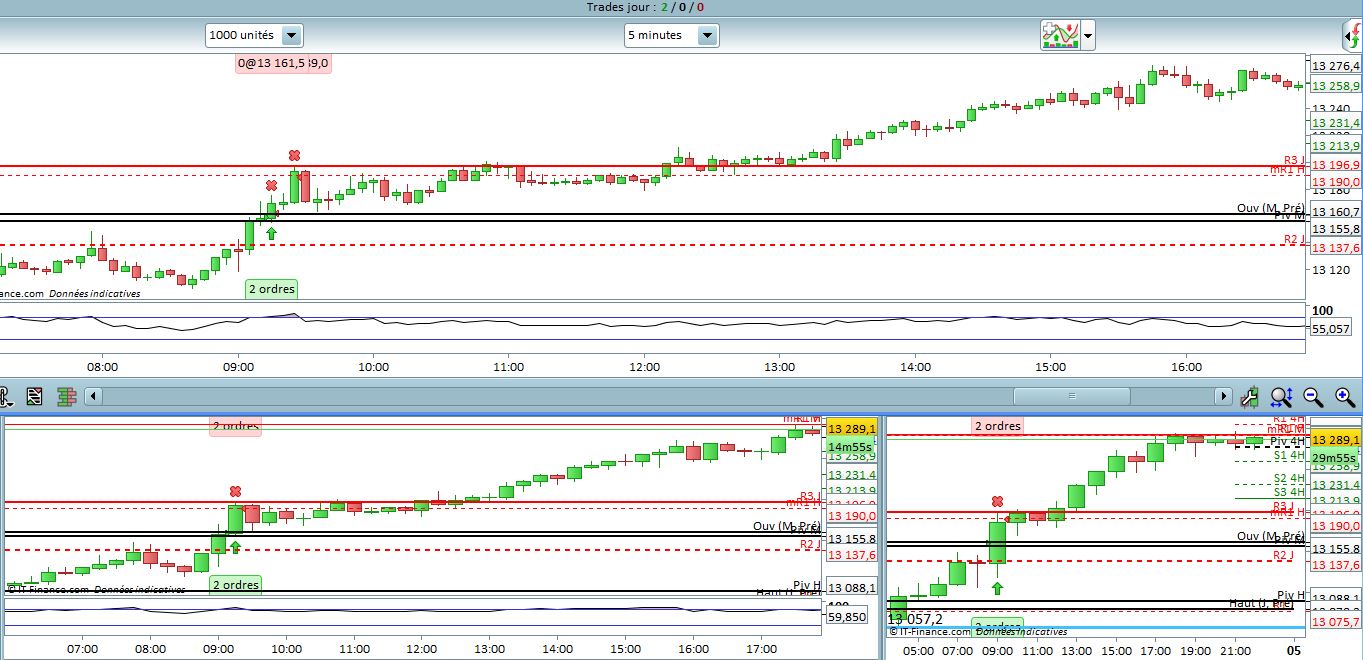Click the auto-fit zoom magnifier icon

click(1281, 397)
